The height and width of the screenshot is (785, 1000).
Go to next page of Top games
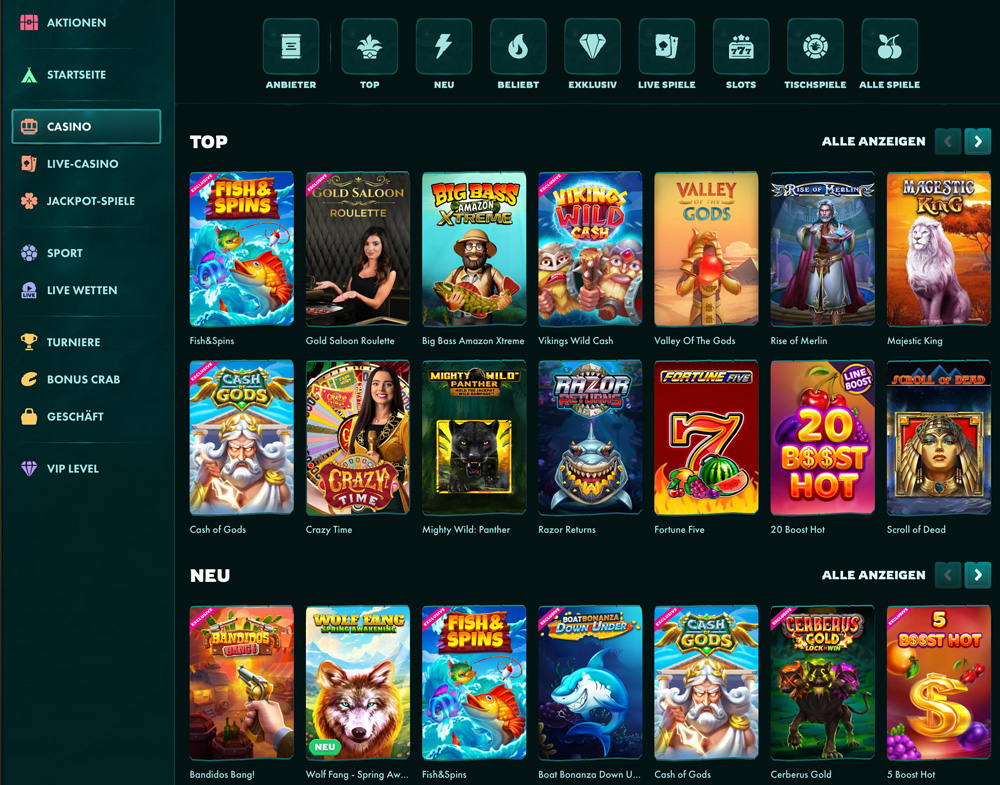[978, 142]
